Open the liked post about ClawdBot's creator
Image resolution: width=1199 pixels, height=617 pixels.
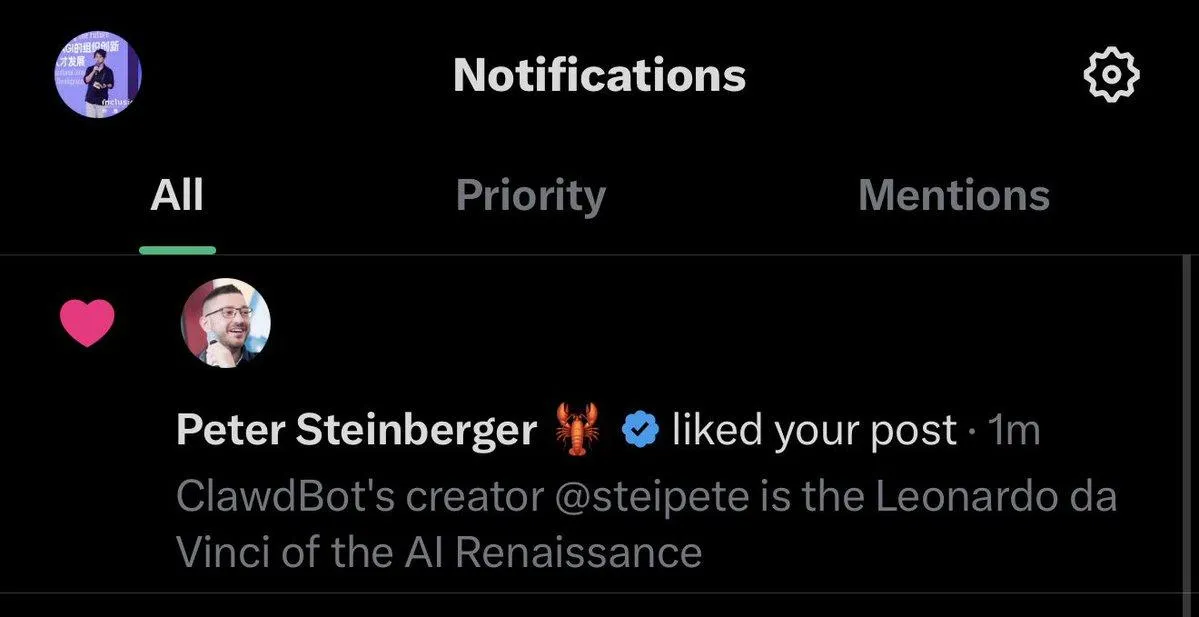648,520
